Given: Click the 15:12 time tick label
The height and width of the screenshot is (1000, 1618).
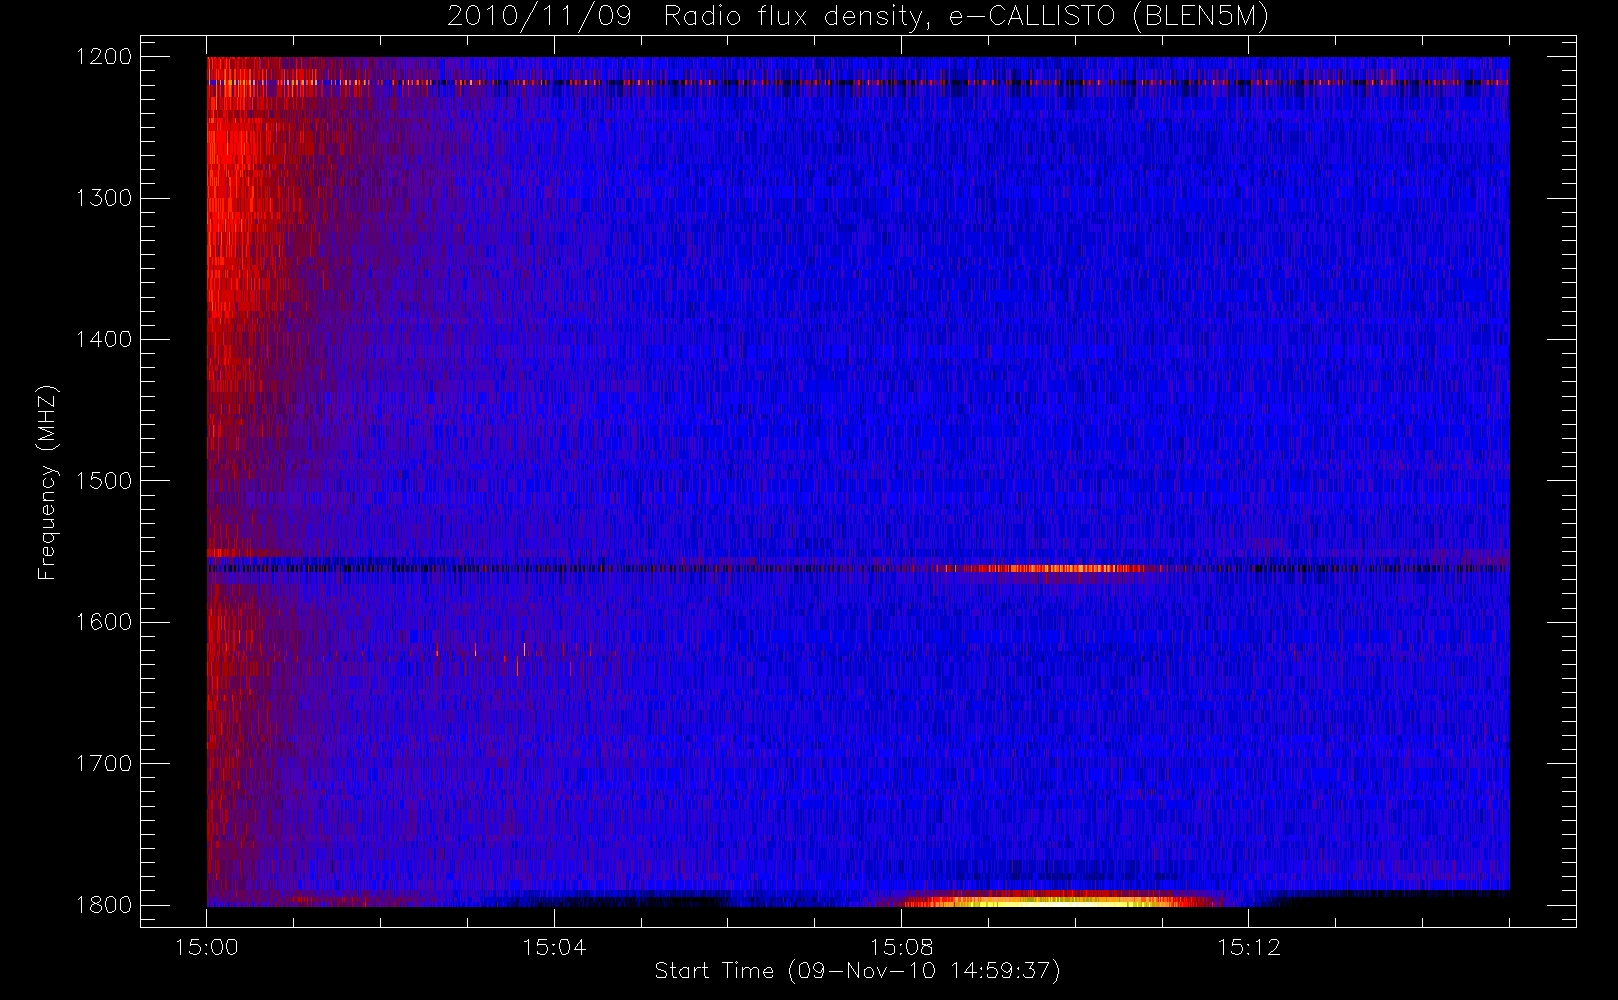Looking at the screenshot, I should point(1248,947).
